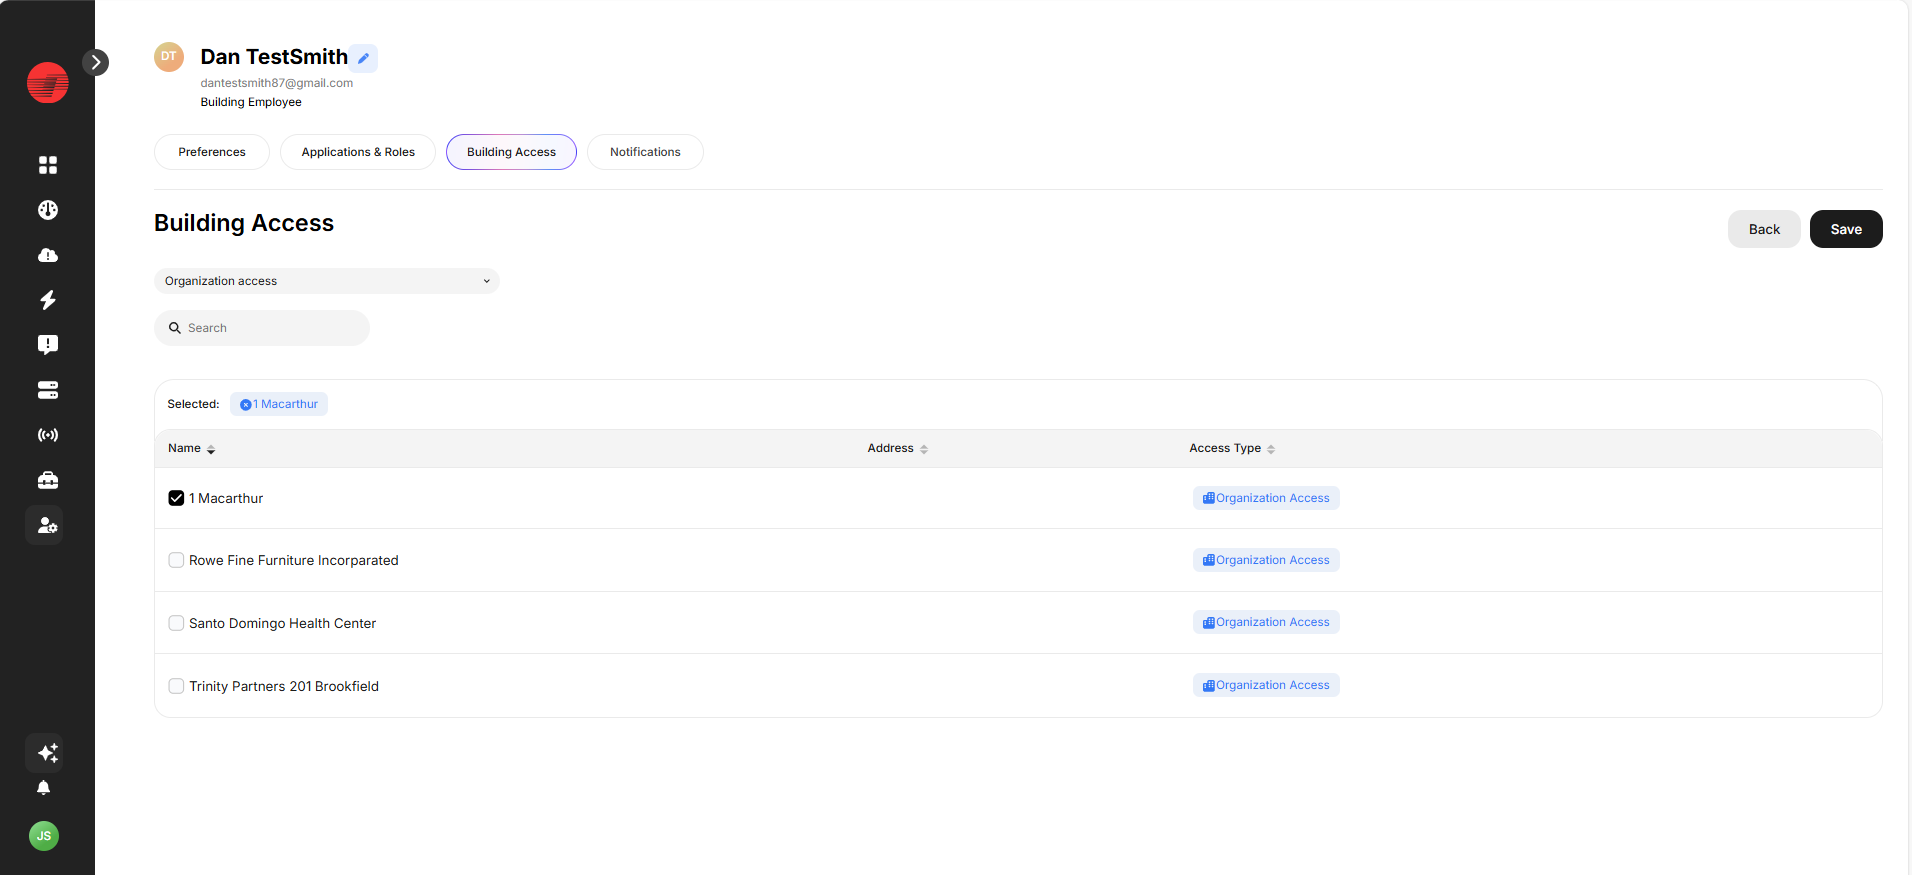Open the lightning bolt energy icon
The width and height of the screenshot is (1912, 875).
47,300
